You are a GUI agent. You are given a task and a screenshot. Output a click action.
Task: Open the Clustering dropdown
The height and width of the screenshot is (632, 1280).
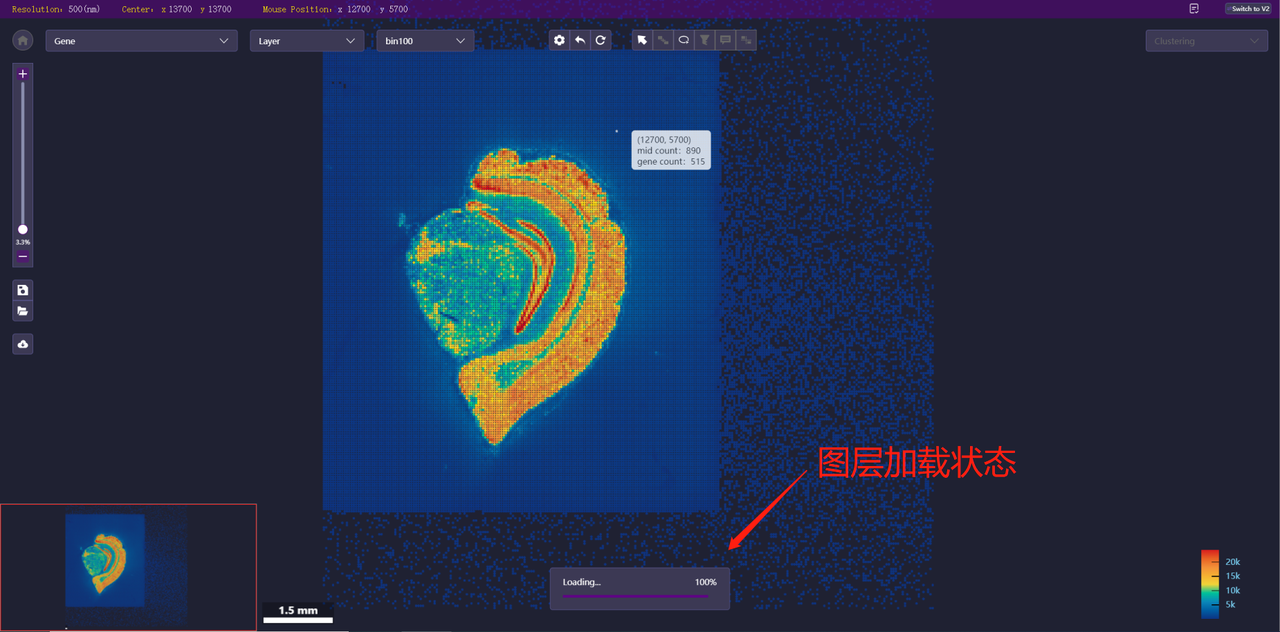(1206, 41)
